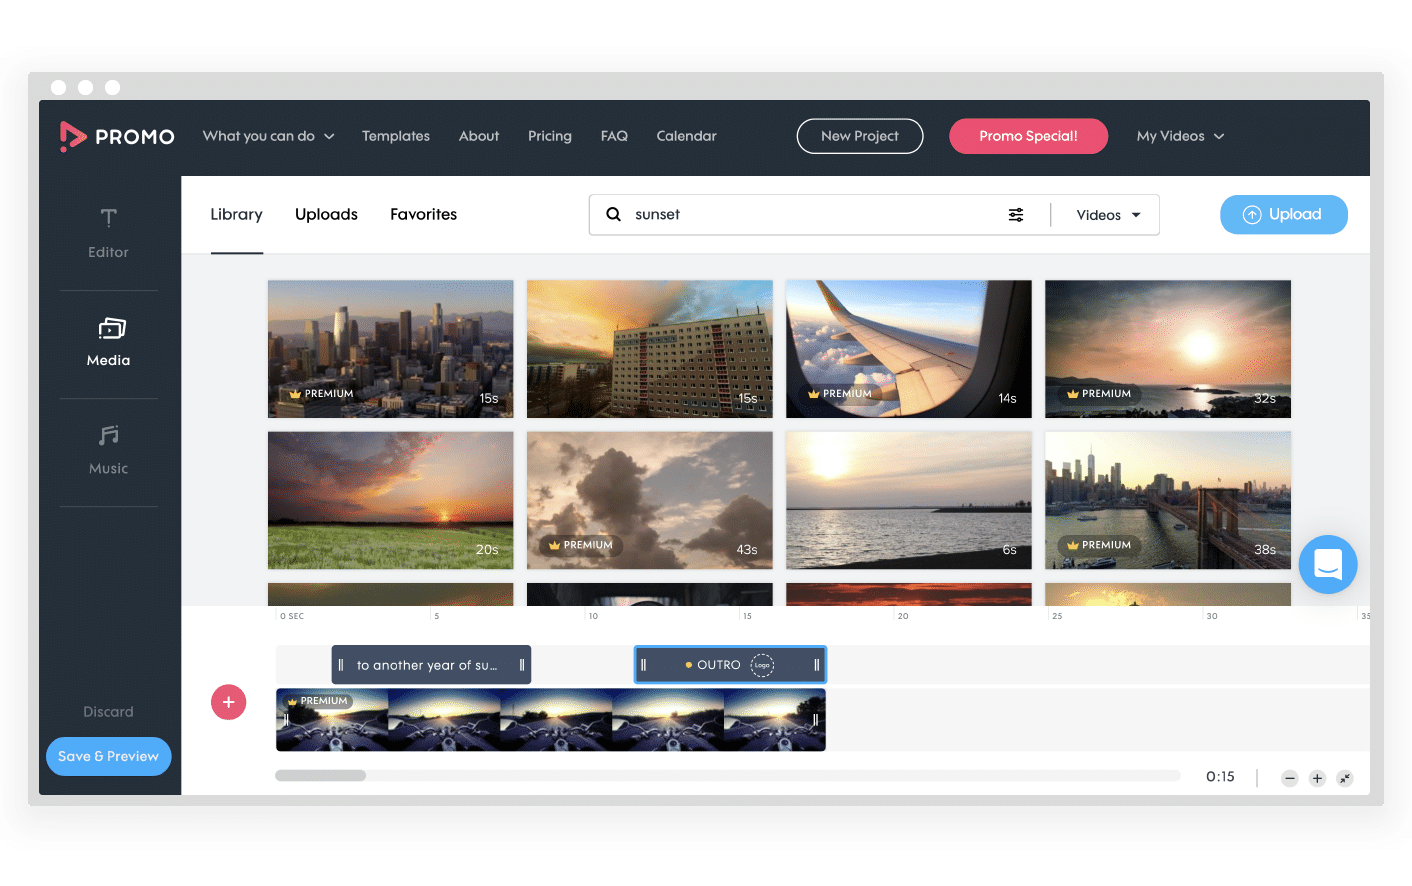Image resolution: width=1412 pixels, height=886 pixels.
Task: Click the PROMO logo
Action: [x=117, y=136]
